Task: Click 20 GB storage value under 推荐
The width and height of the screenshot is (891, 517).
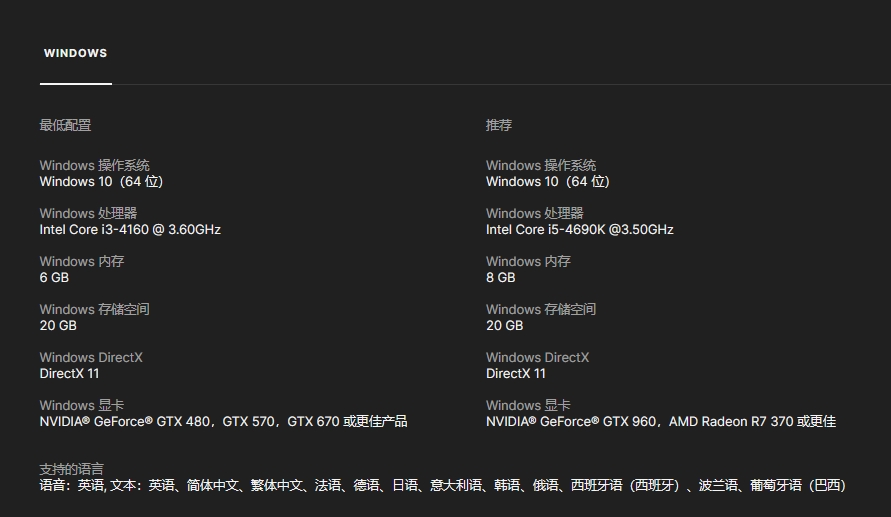Action: [504, 325]
